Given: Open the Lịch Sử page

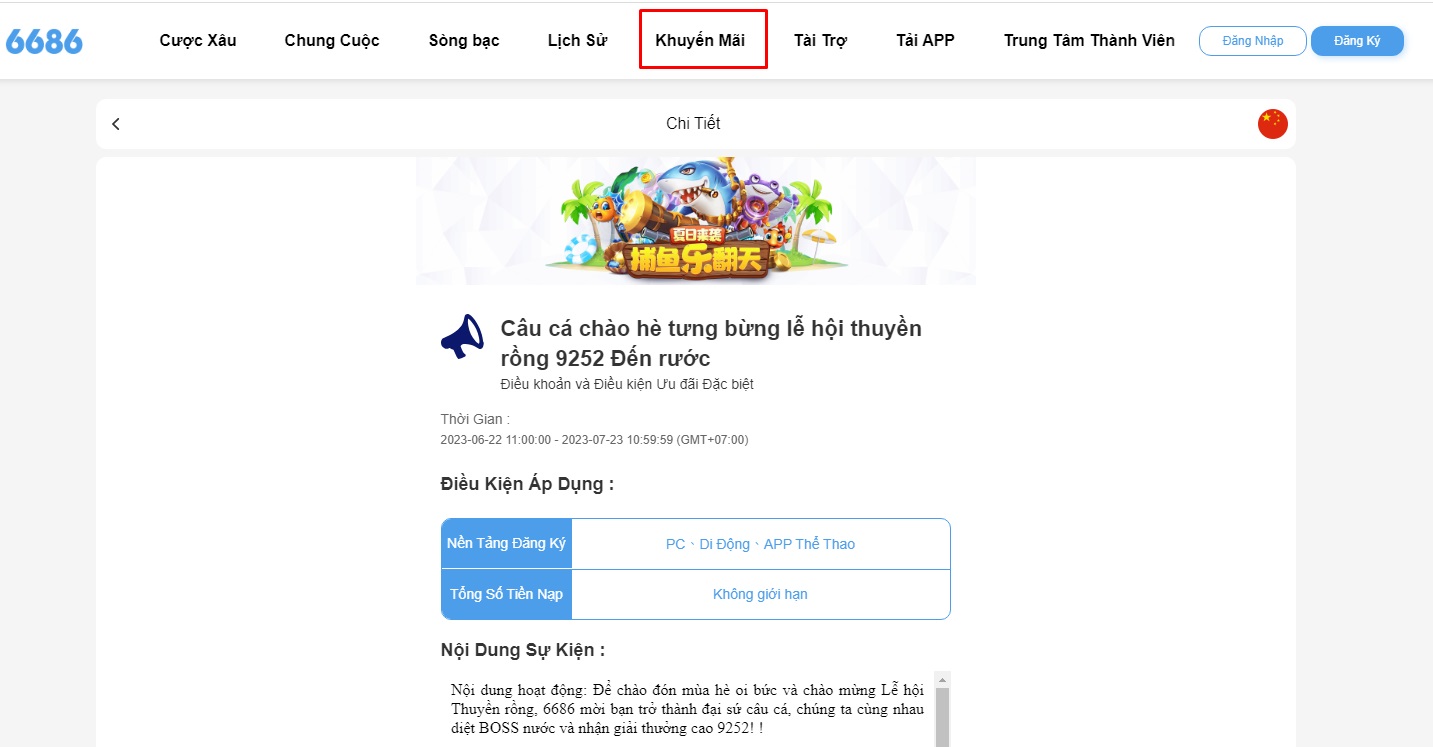Looking at the screenshot, I should [577, 41].
